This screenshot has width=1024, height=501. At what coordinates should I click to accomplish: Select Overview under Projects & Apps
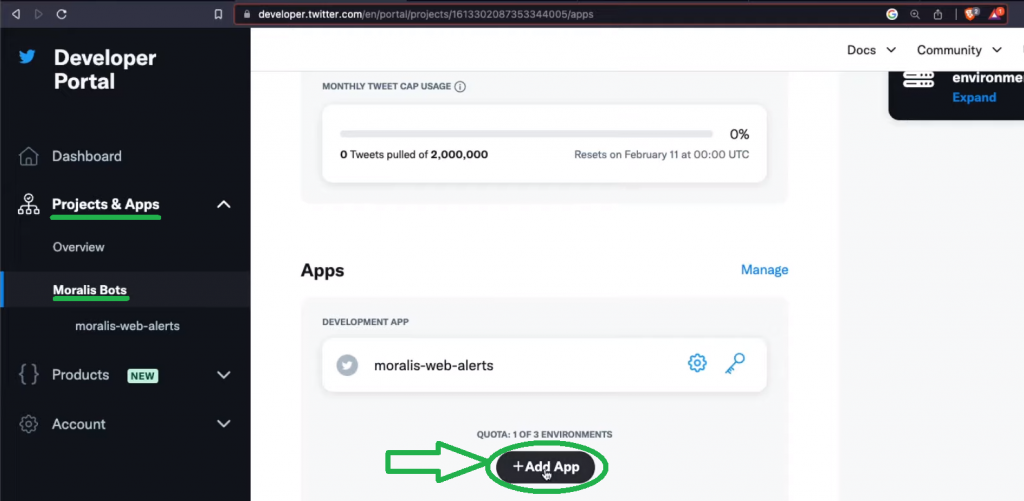coord(78,247)
